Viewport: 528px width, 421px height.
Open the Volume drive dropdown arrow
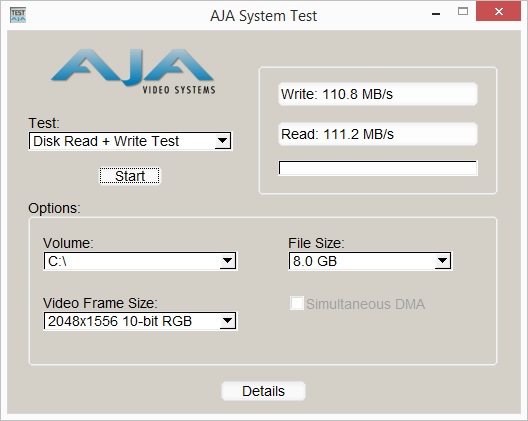[228, 261]
